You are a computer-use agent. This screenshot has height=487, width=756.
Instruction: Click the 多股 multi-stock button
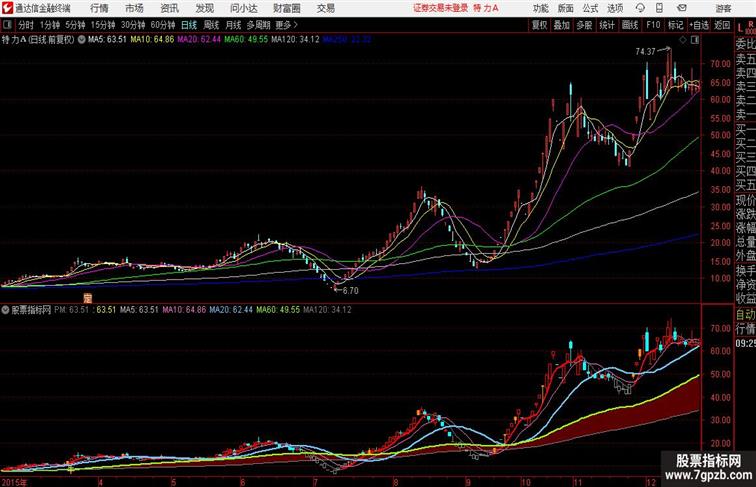pos(584,25)
